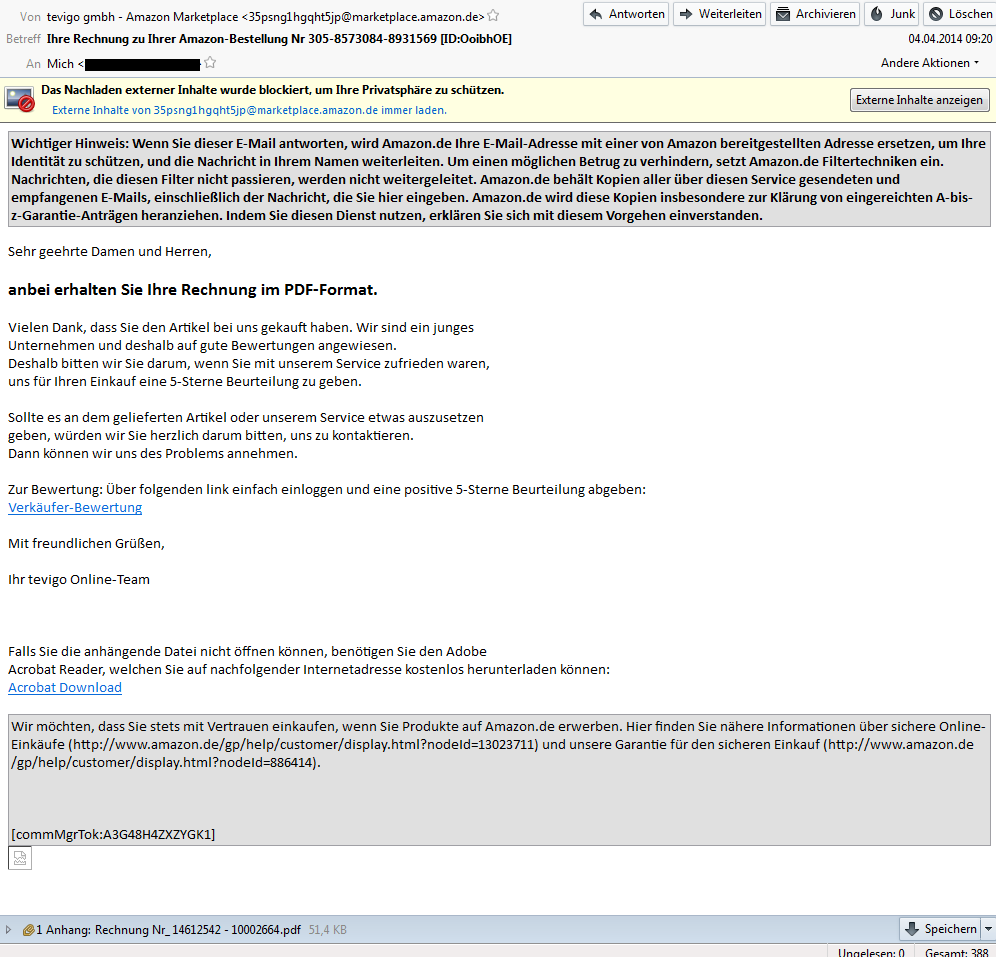The width and height of the screenshot is (996, 957).
Task: Click heading 'anbei erhalten Sie Ihre Rechnung'
Action: (x=192, y=290)
